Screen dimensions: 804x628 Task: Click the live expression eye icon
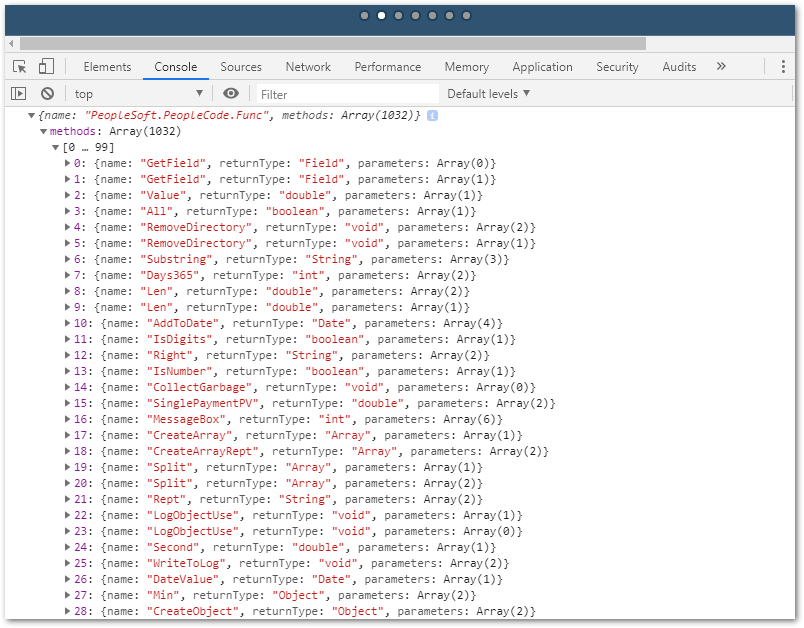click(231, 93)
